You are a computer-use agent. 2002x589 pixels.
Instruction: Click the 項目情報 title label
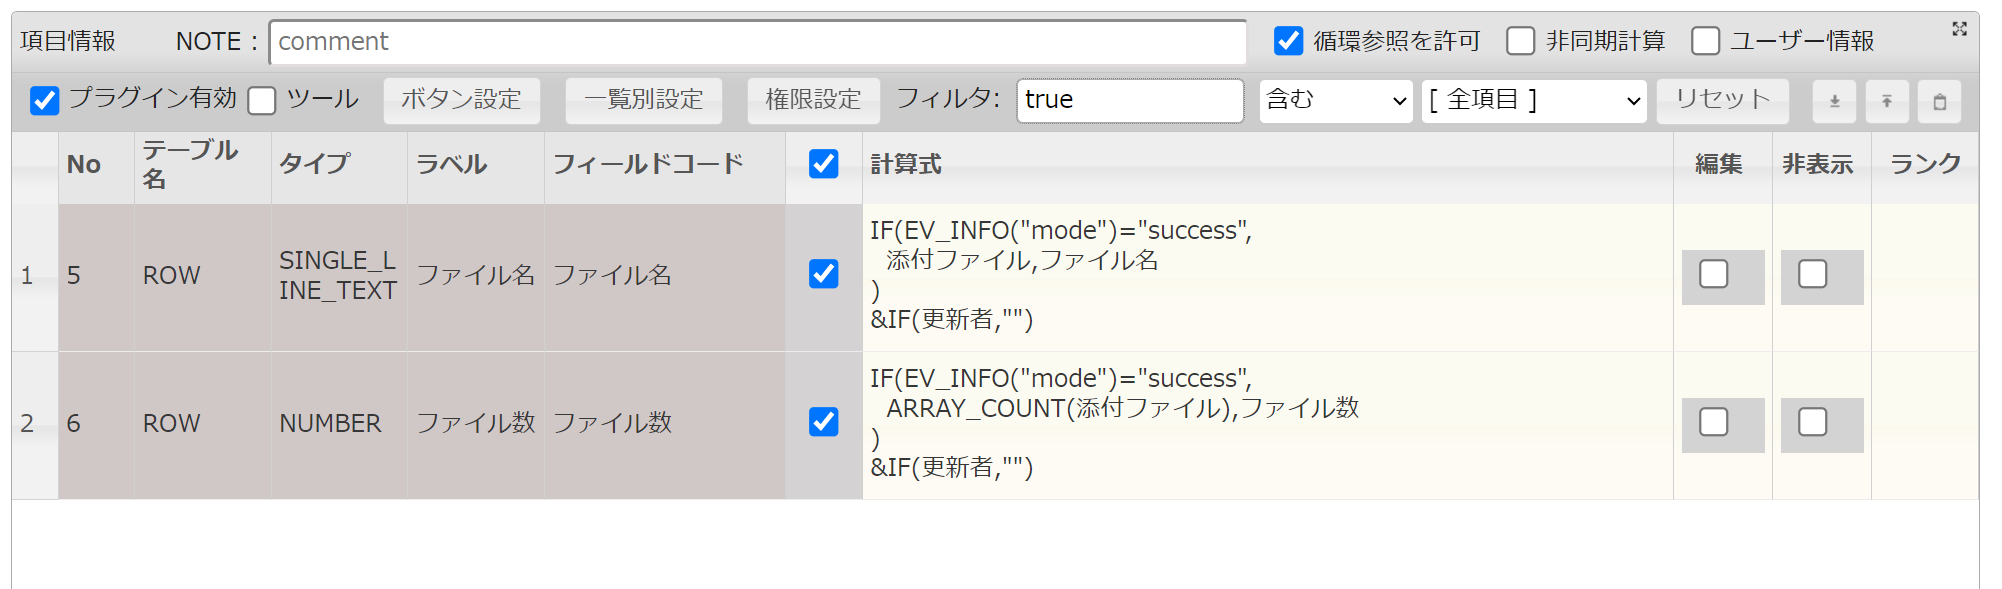68,41
